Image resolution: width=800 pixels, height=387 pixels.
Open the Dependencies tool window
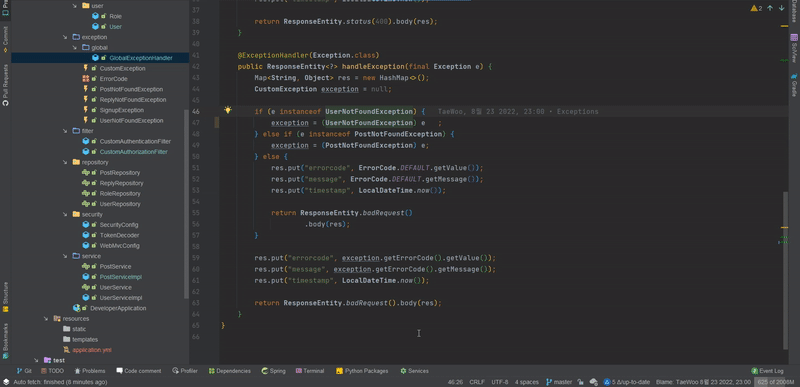click(x=230, y=371)
